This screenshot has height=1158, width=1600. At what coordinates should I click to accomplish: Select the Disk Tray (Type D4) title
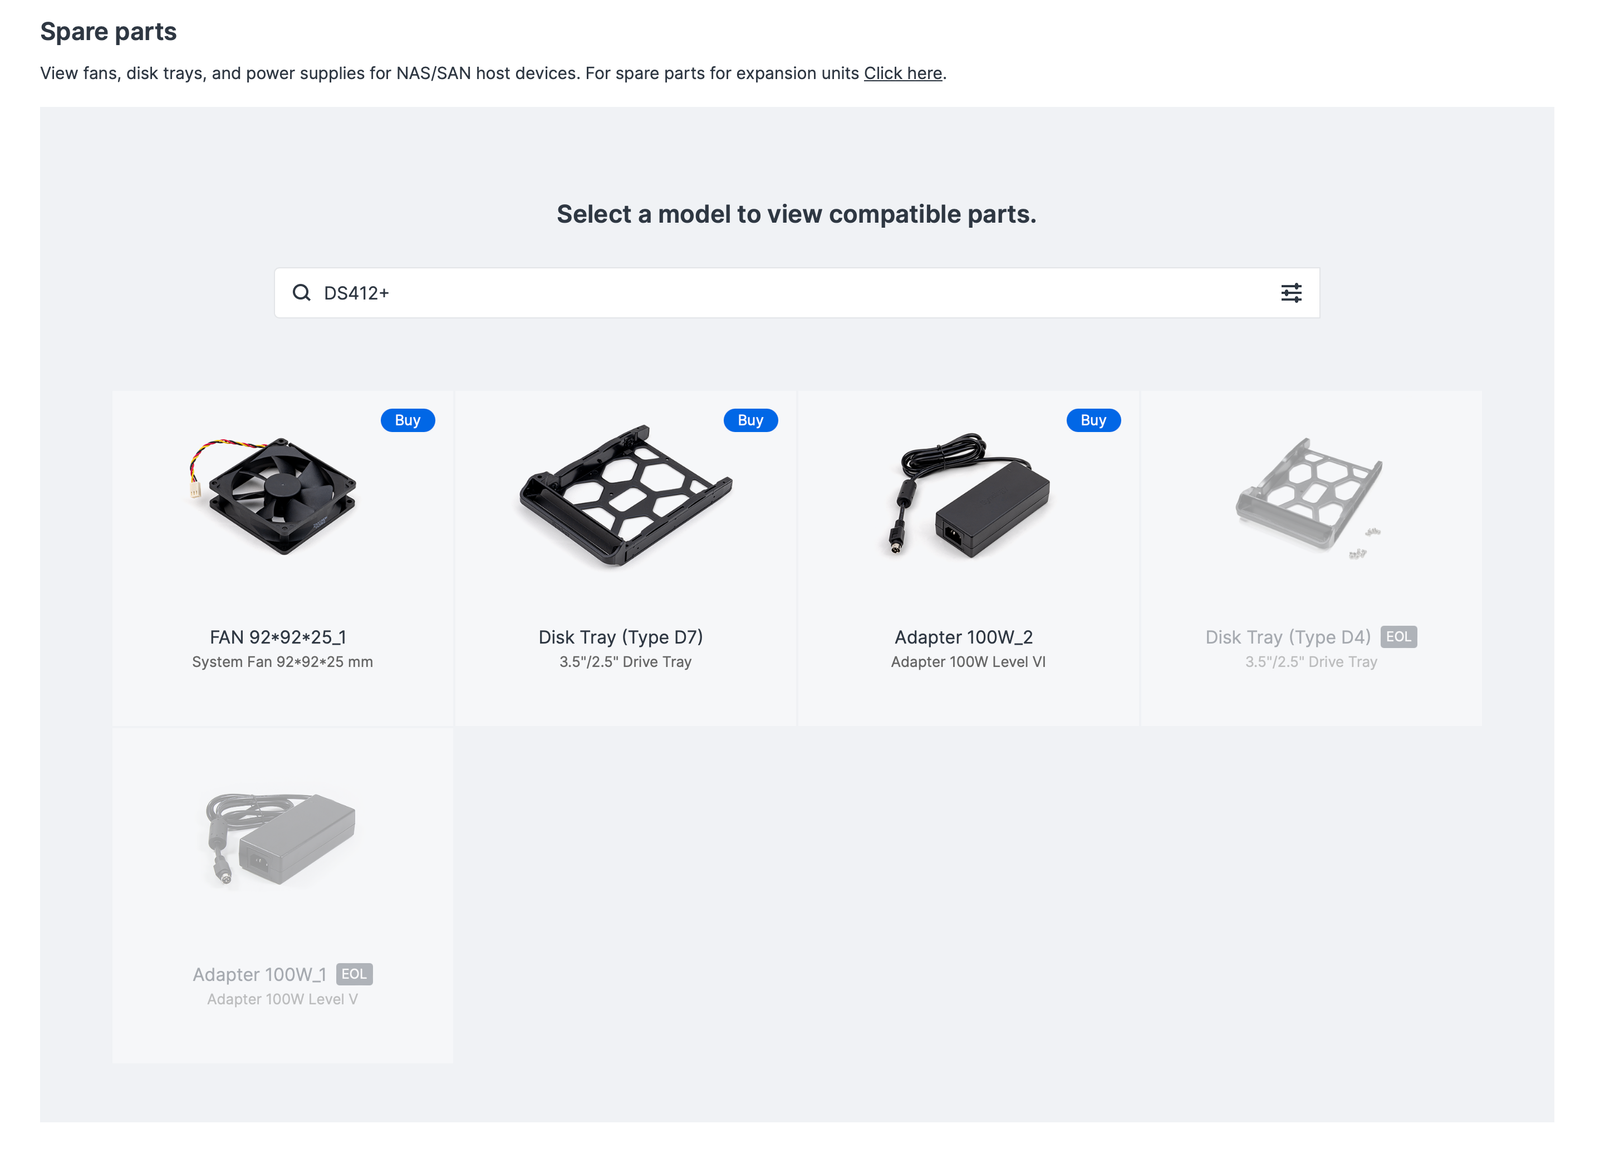1288,637
